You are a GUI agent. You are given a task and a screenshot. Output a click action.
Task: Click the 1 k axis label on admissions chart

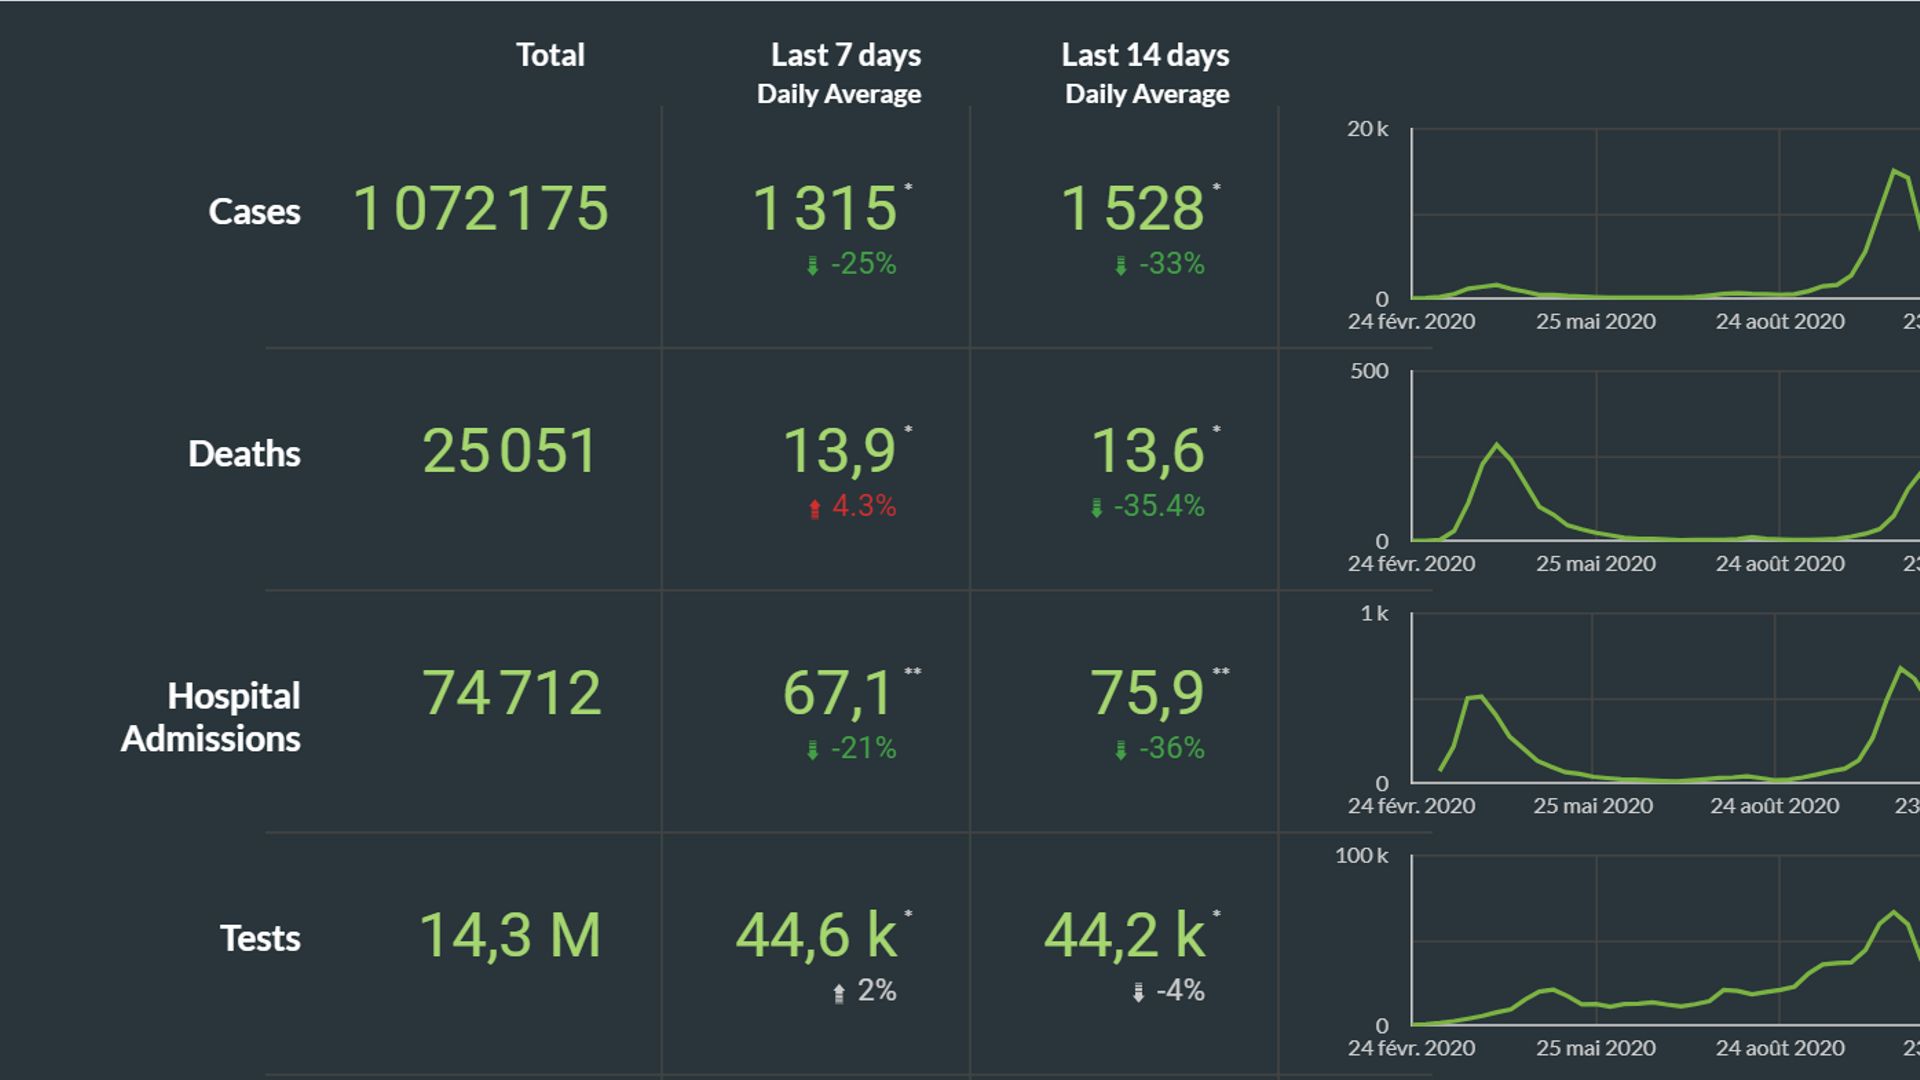[1374, 613]
